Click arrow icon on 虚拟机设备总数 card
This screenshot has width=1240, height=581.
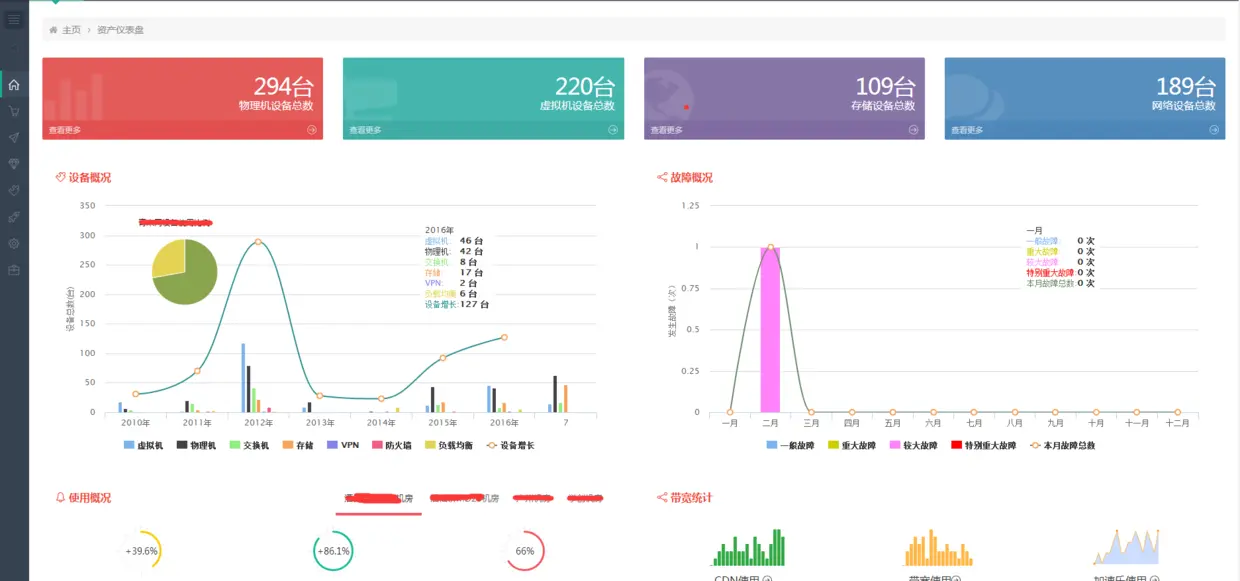pos(613,130)
